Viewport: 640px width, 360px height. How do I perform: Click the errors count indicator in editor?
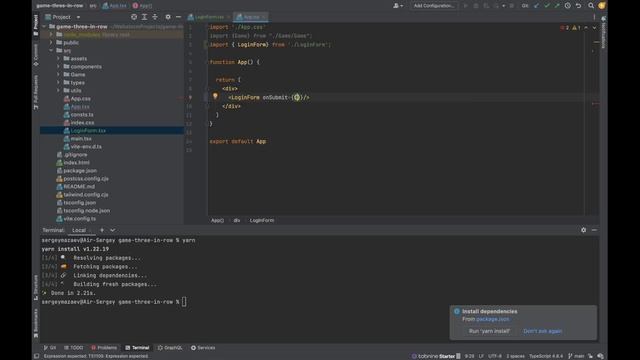tap(565, 28)
